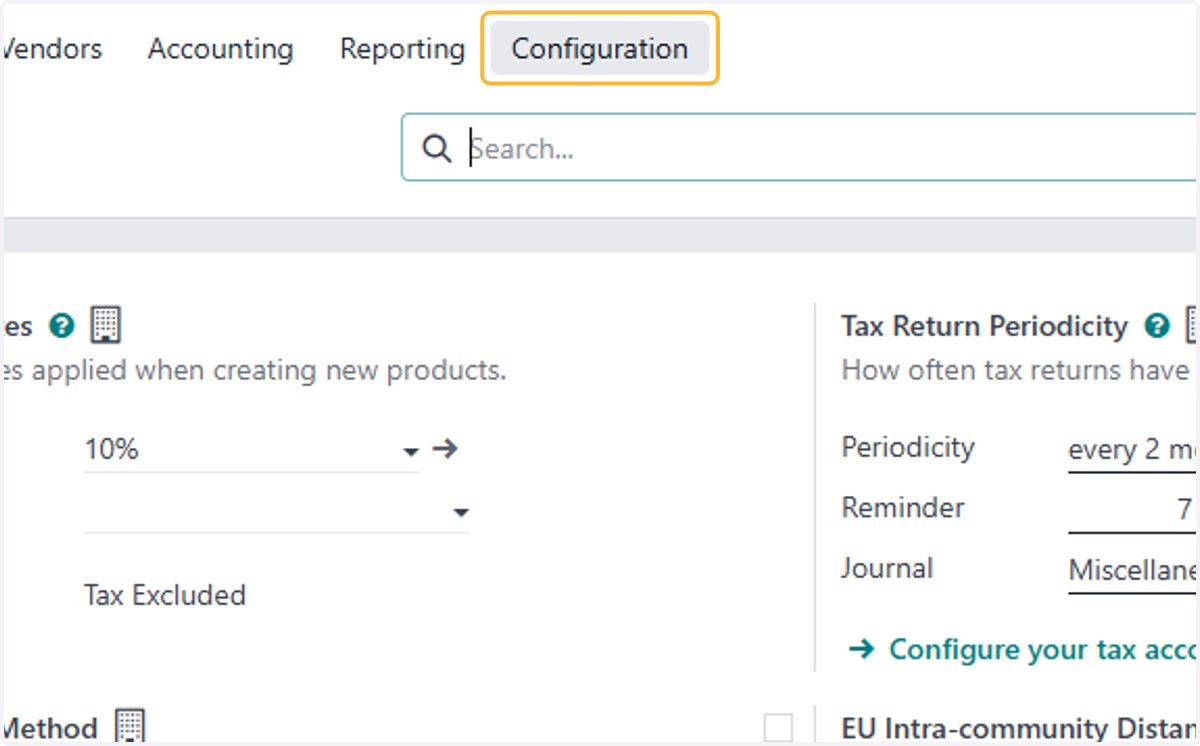Open the Accounting menu

tap(221, 49)
